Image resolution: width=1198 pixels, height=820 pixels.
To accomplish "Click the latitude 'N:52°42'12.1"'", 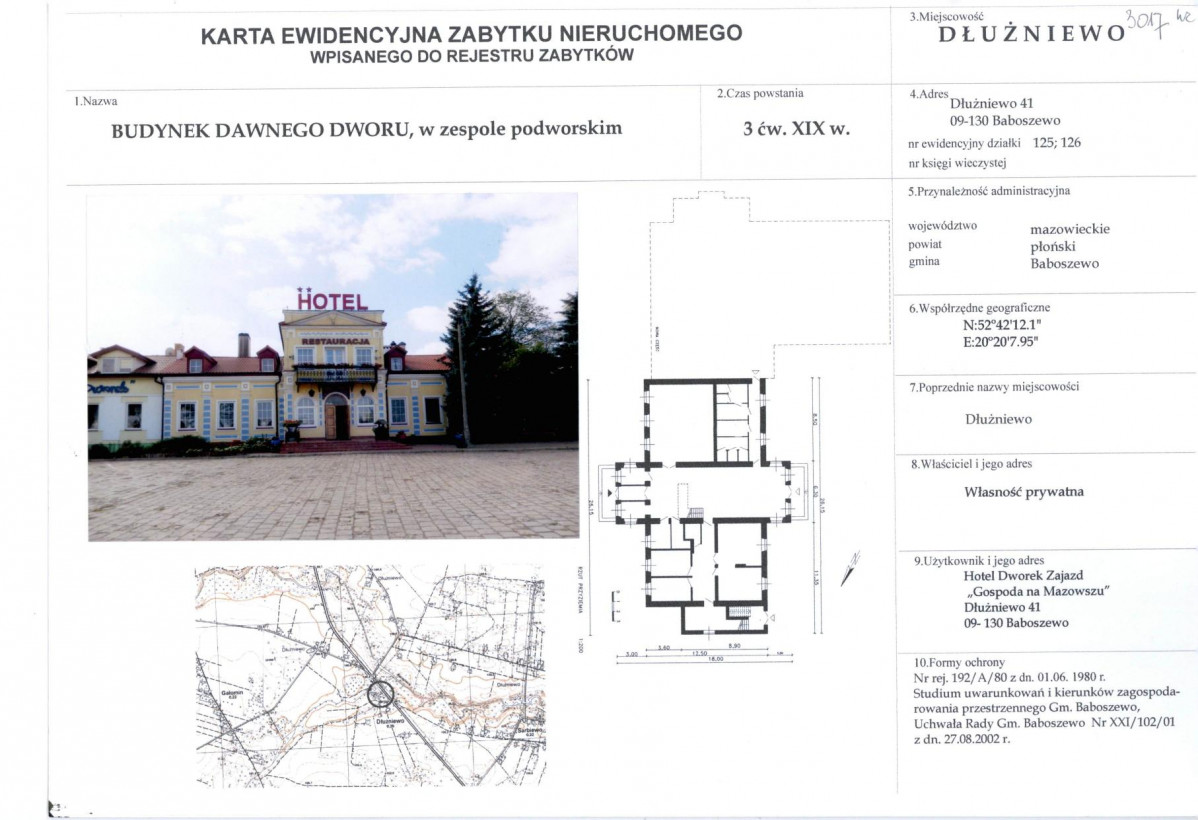I will tap(1002, 325).
